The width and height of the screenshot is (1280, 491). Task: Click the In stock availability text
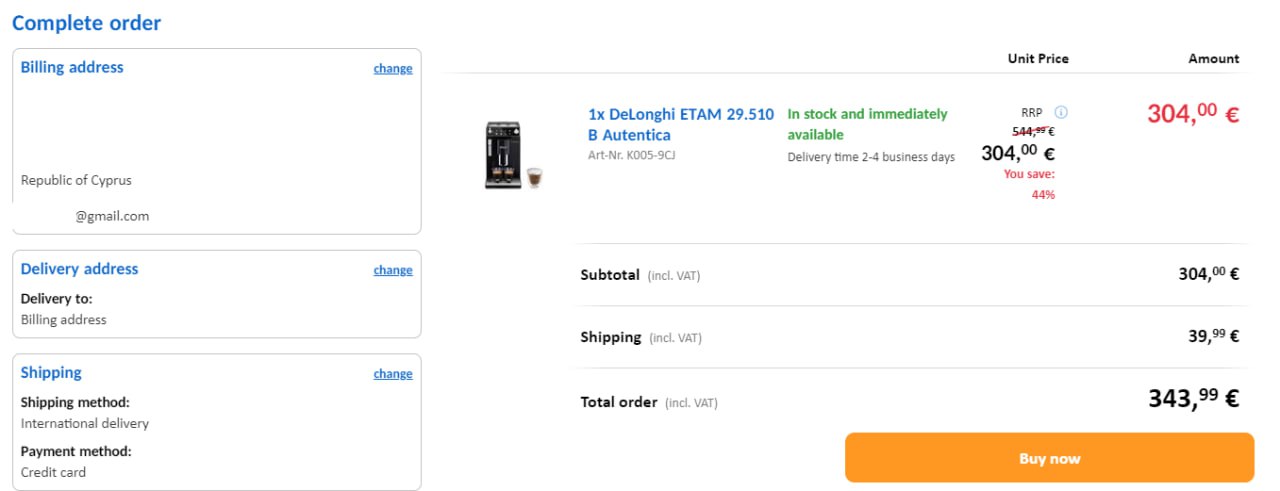coord(867,124)
